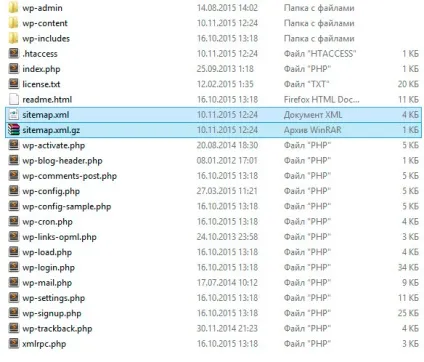
Task: Click the wp-mail.php file icon
Action: point(13,283)
